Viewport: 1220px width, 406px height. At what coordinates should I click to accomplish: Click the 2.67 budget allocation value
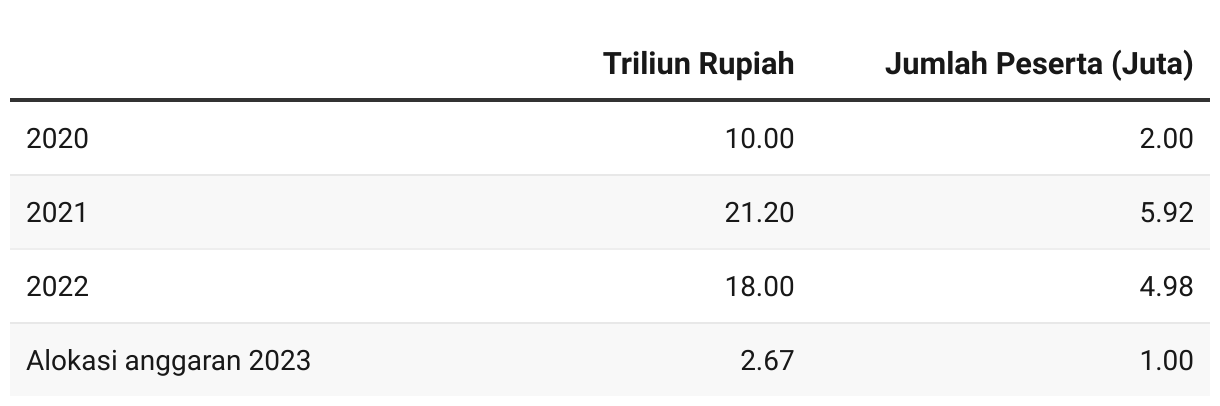(x=767, y=360)
